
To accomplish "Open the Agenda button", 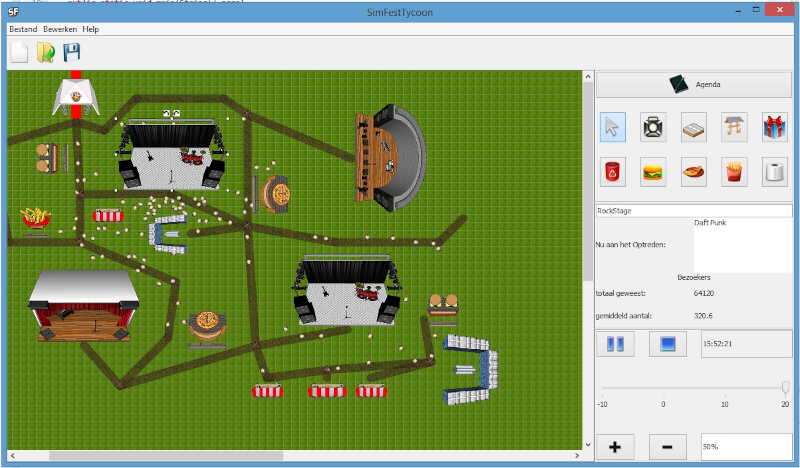I will pyautogui.click(x=695, y=85).
